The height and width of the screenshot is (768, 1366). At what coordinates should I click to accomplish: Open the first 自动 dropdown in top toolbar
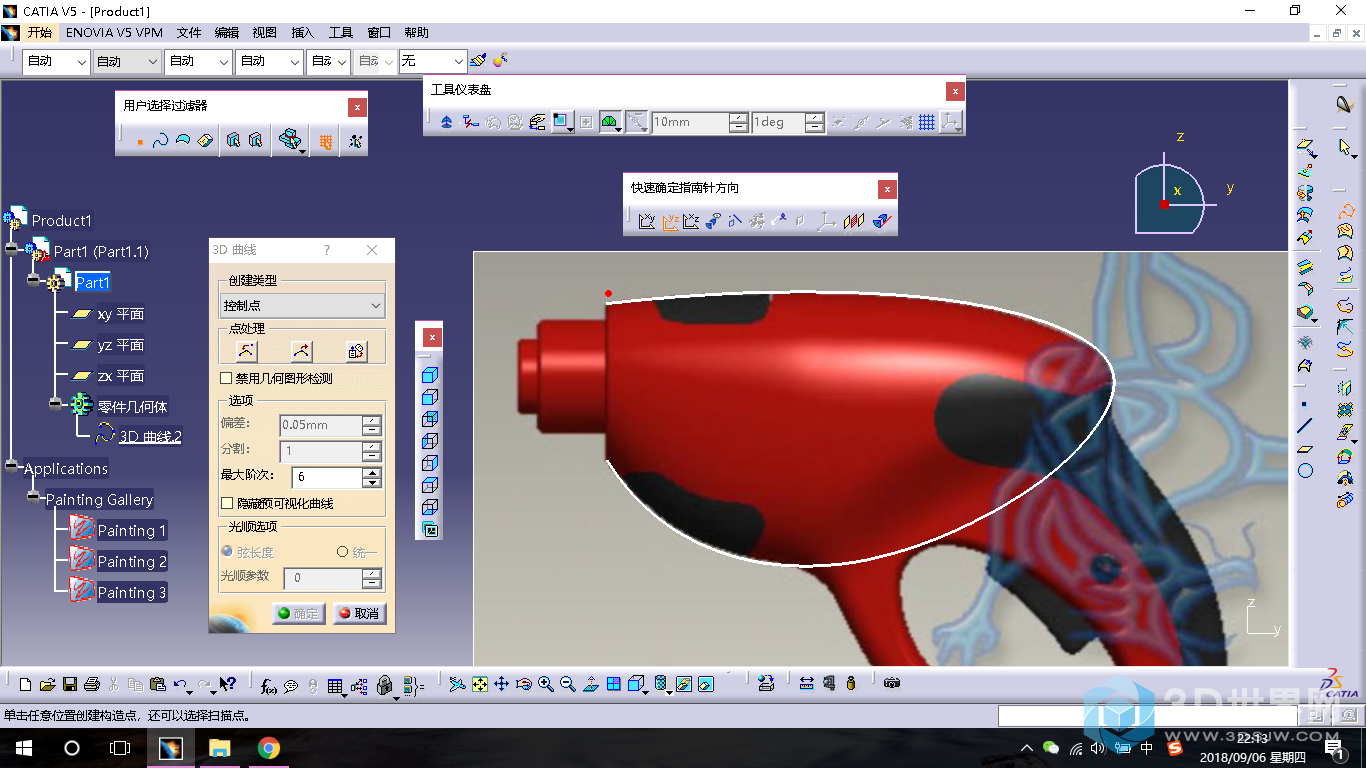(56, 61)
